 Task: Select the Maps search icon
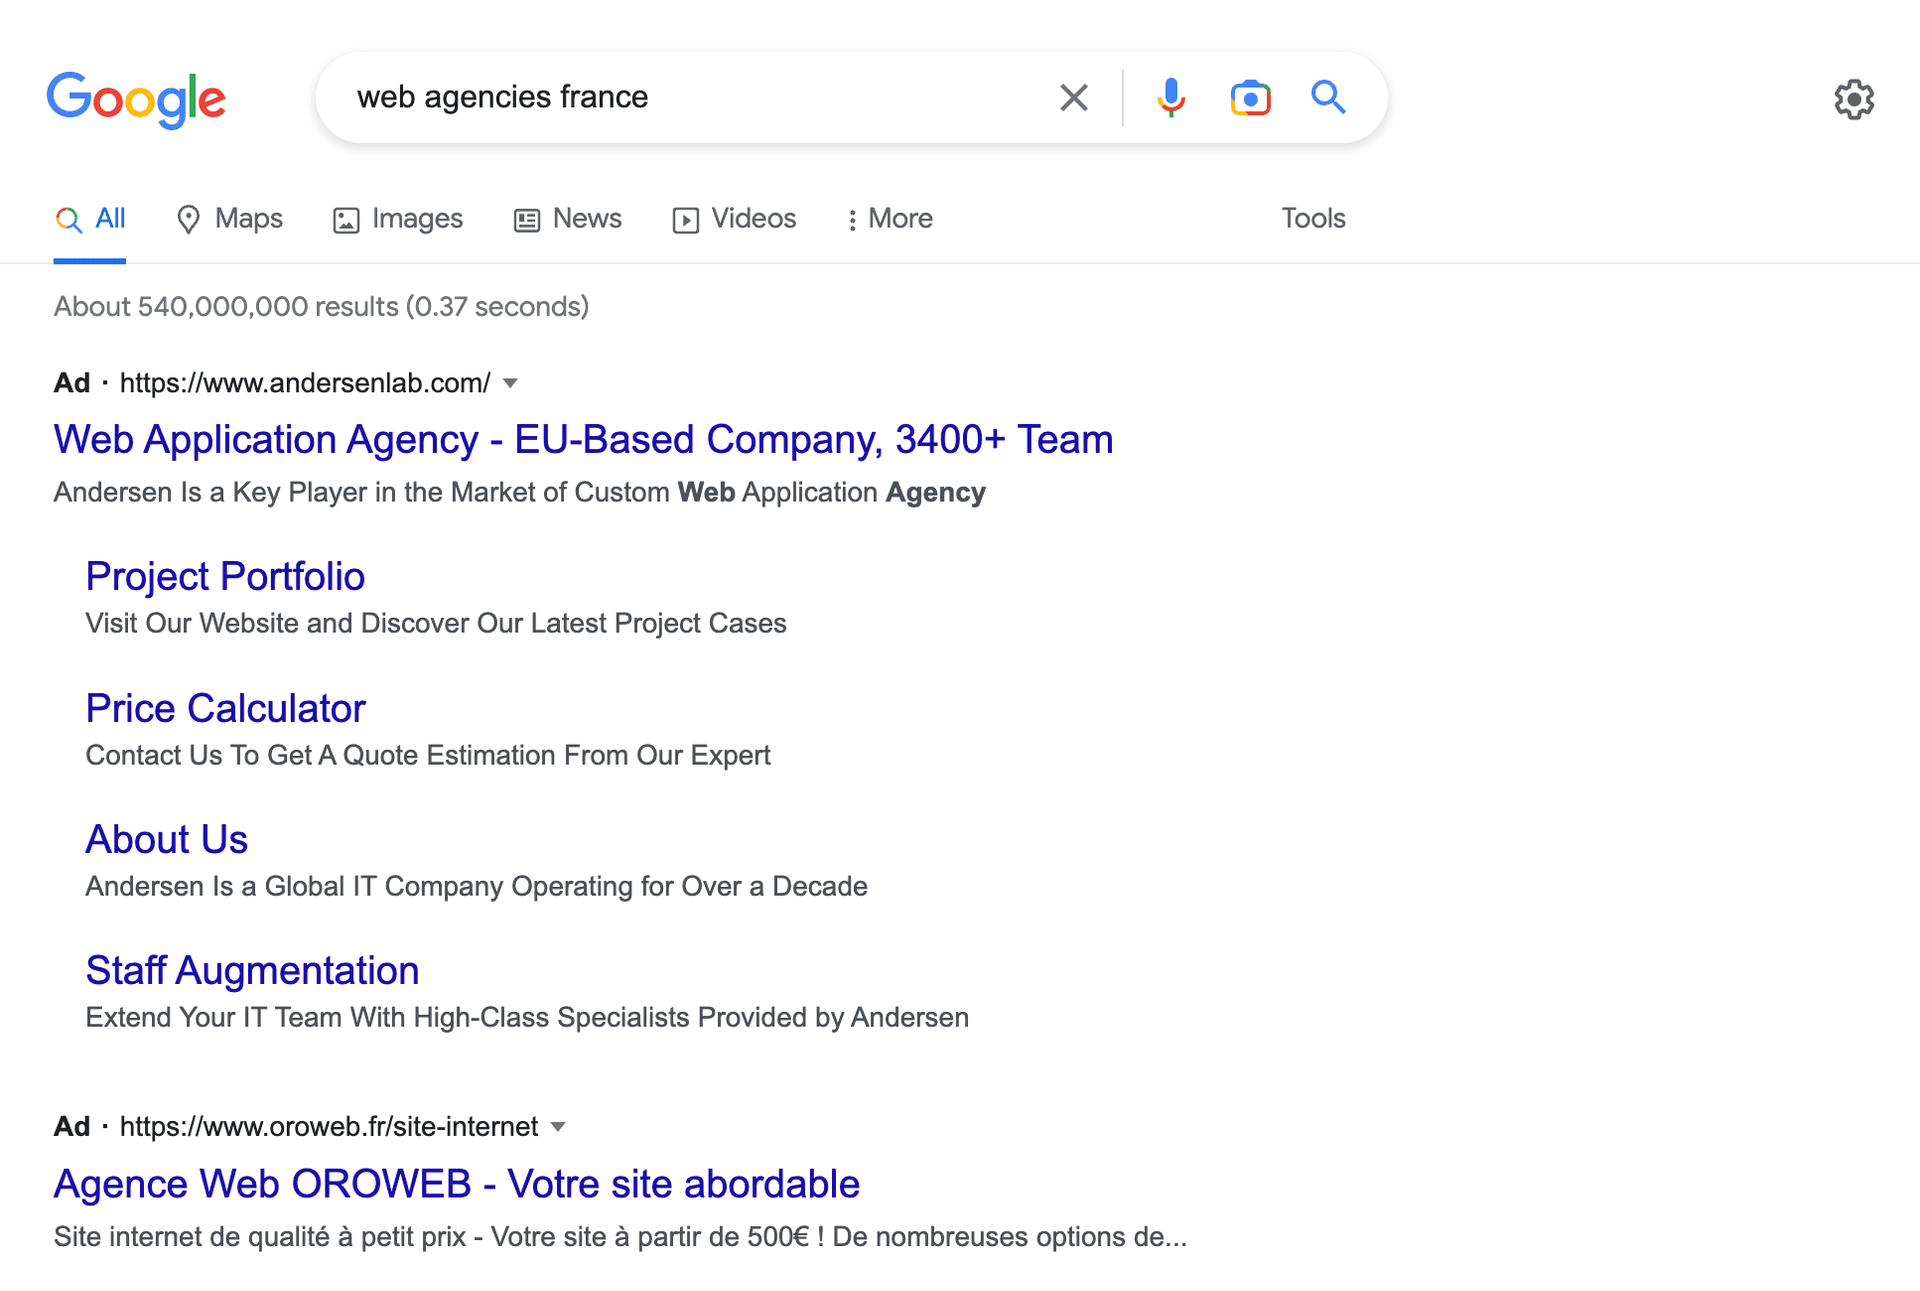coord(229,219)
